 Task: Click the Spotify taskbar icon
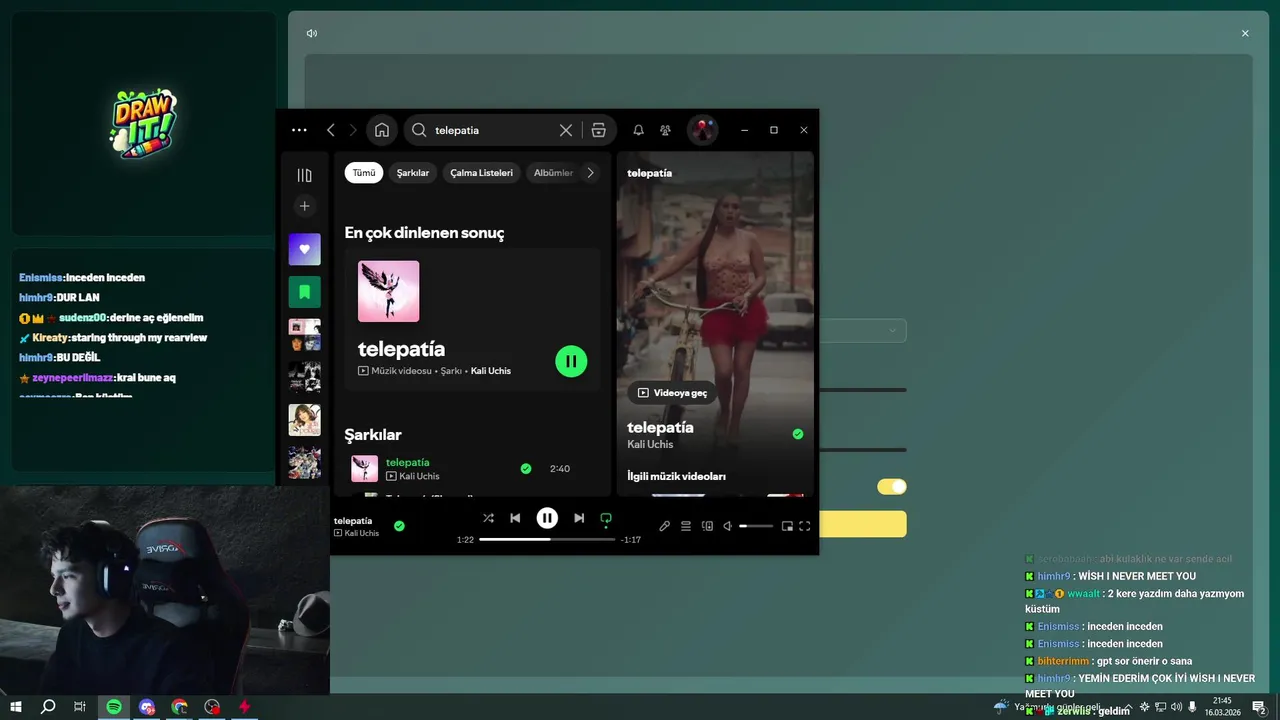pos(114,707)
